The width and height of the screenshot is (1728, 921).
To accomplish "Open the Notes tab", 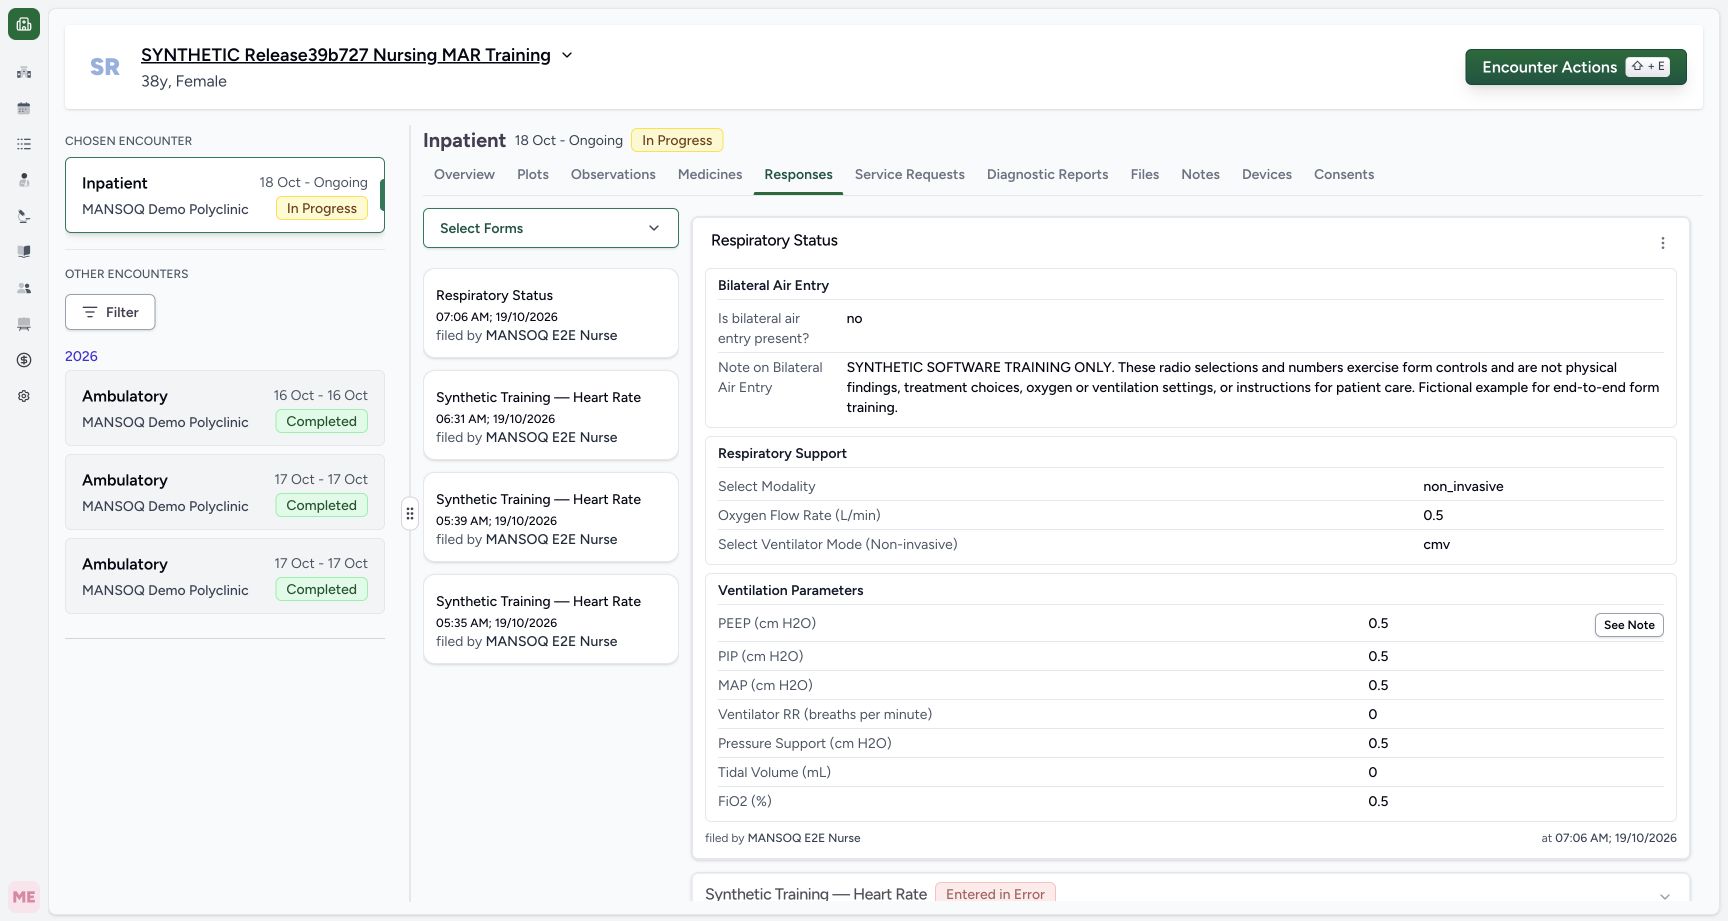I will (x=1200, y=174).
